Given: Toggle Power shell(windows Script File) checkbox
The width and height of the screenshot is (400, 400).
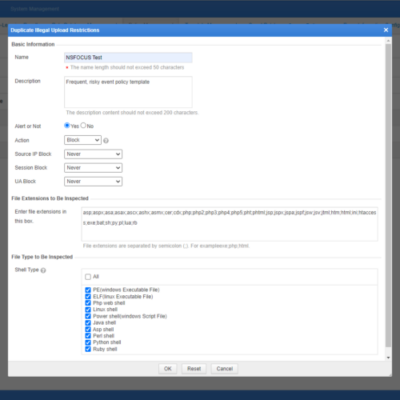Looking at the screenshot, I should pos(88,316).
